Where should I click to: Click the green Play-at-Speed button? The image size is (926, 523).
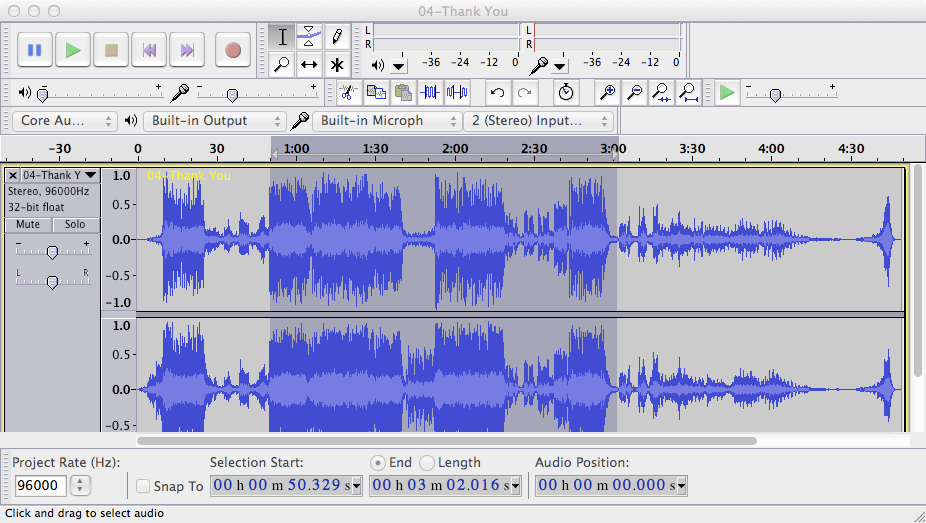pos(727,93)
